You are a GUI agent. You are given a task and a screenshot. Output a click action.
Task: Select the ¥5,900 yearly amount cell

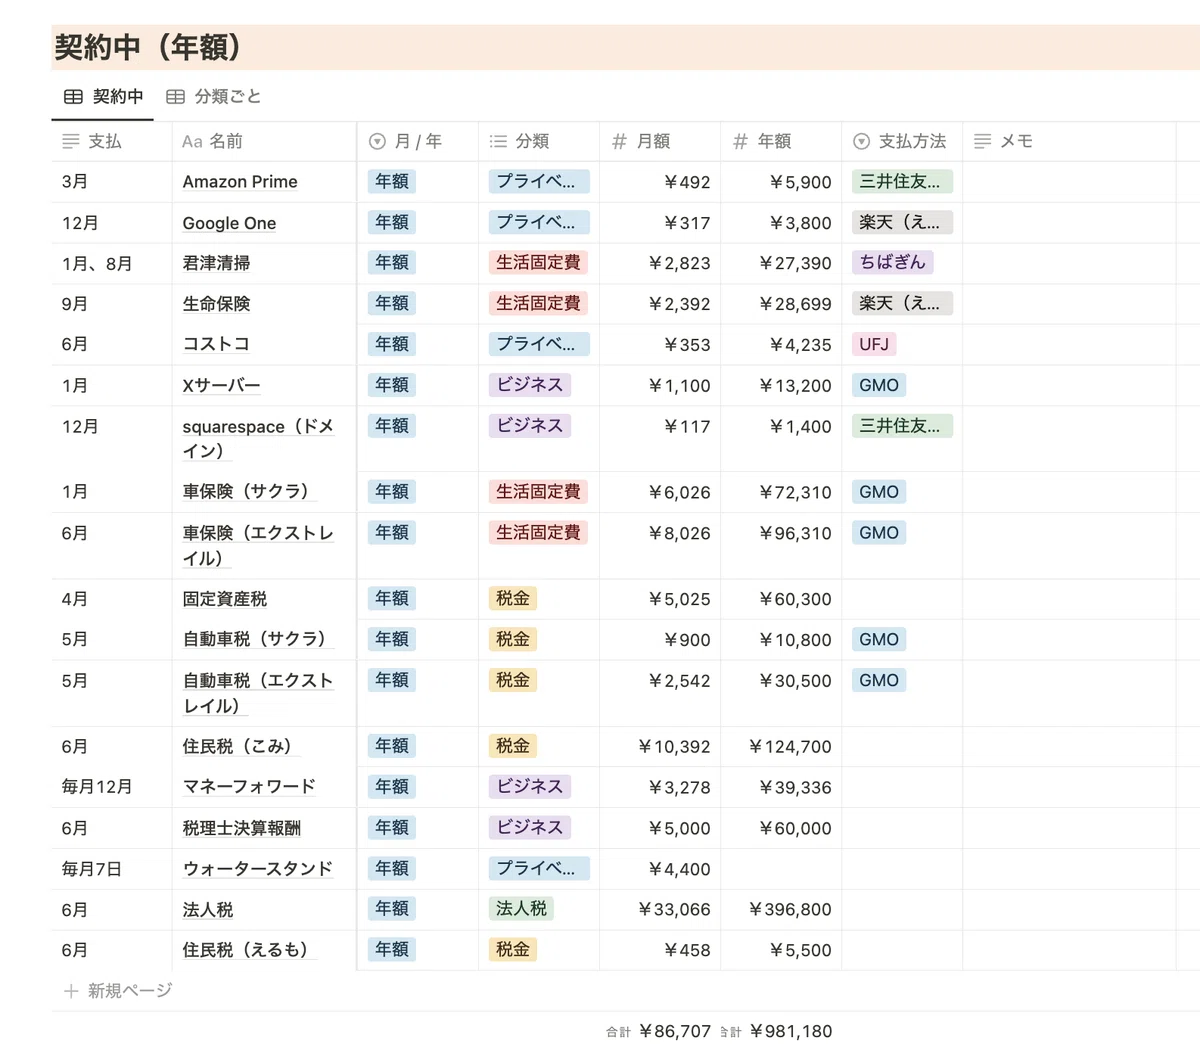(x=781, y=182)
